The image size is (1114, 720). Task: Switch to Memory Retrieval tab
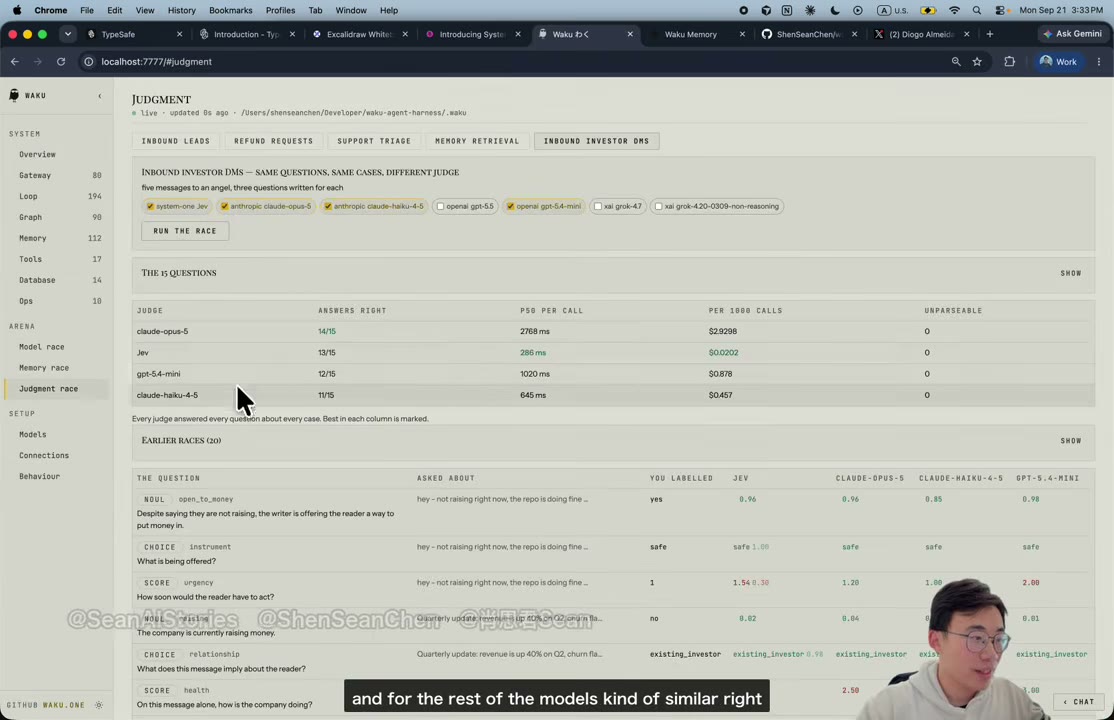(477, 141)
